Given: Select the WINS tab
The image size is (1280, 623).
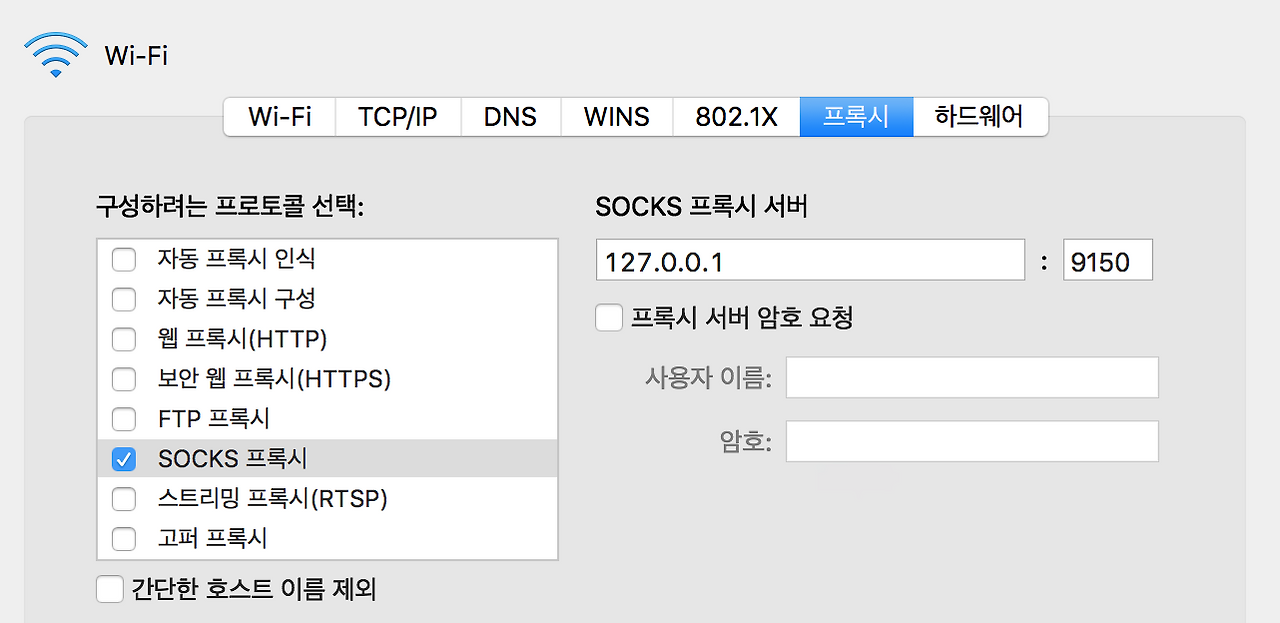Looking at the screenshot, I should click(616, 117).
